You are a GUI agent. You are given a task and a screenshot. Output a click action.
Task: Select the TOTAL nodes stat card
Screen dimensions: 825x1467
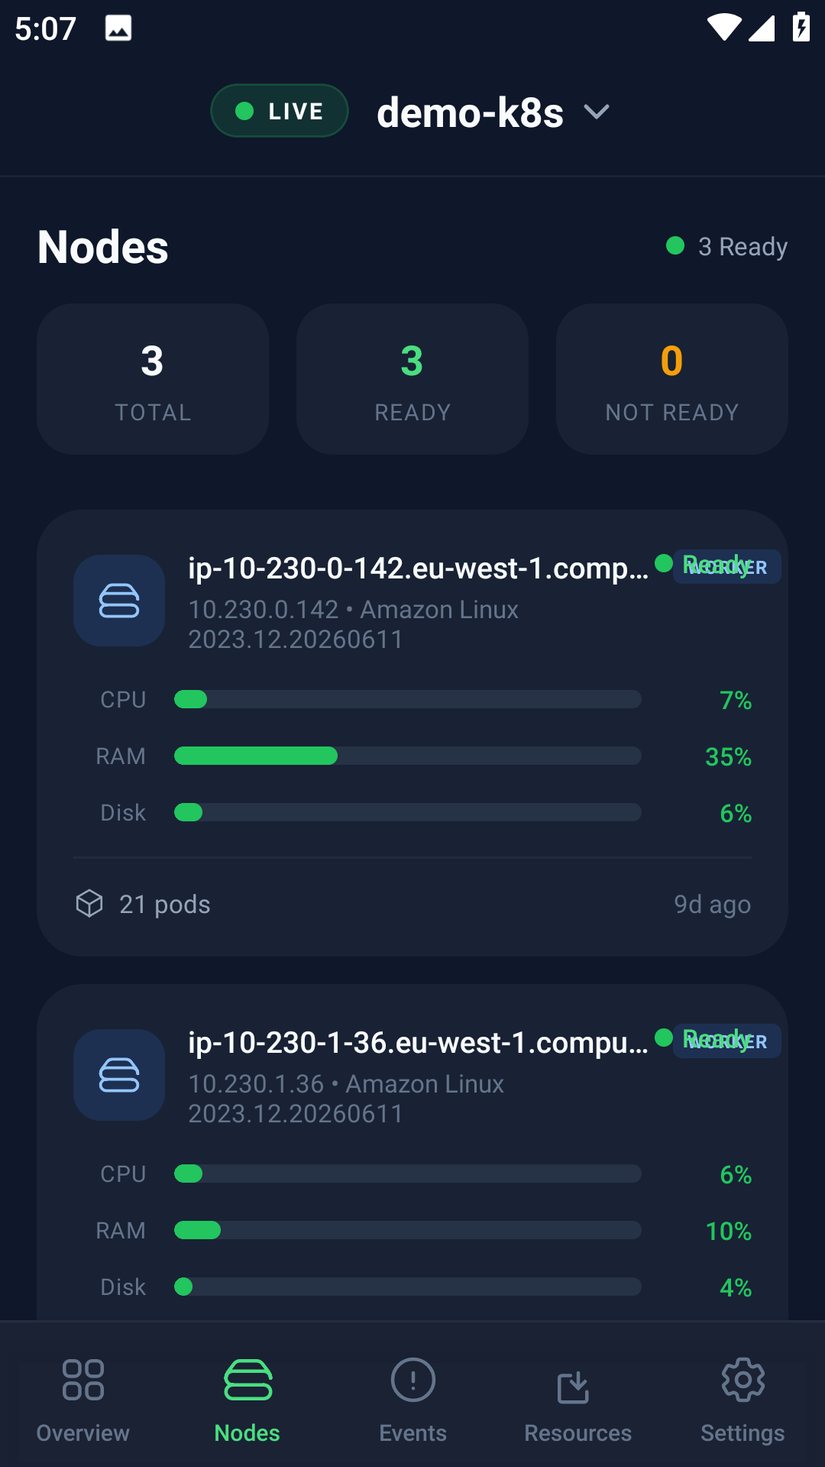tap(153, 379)
